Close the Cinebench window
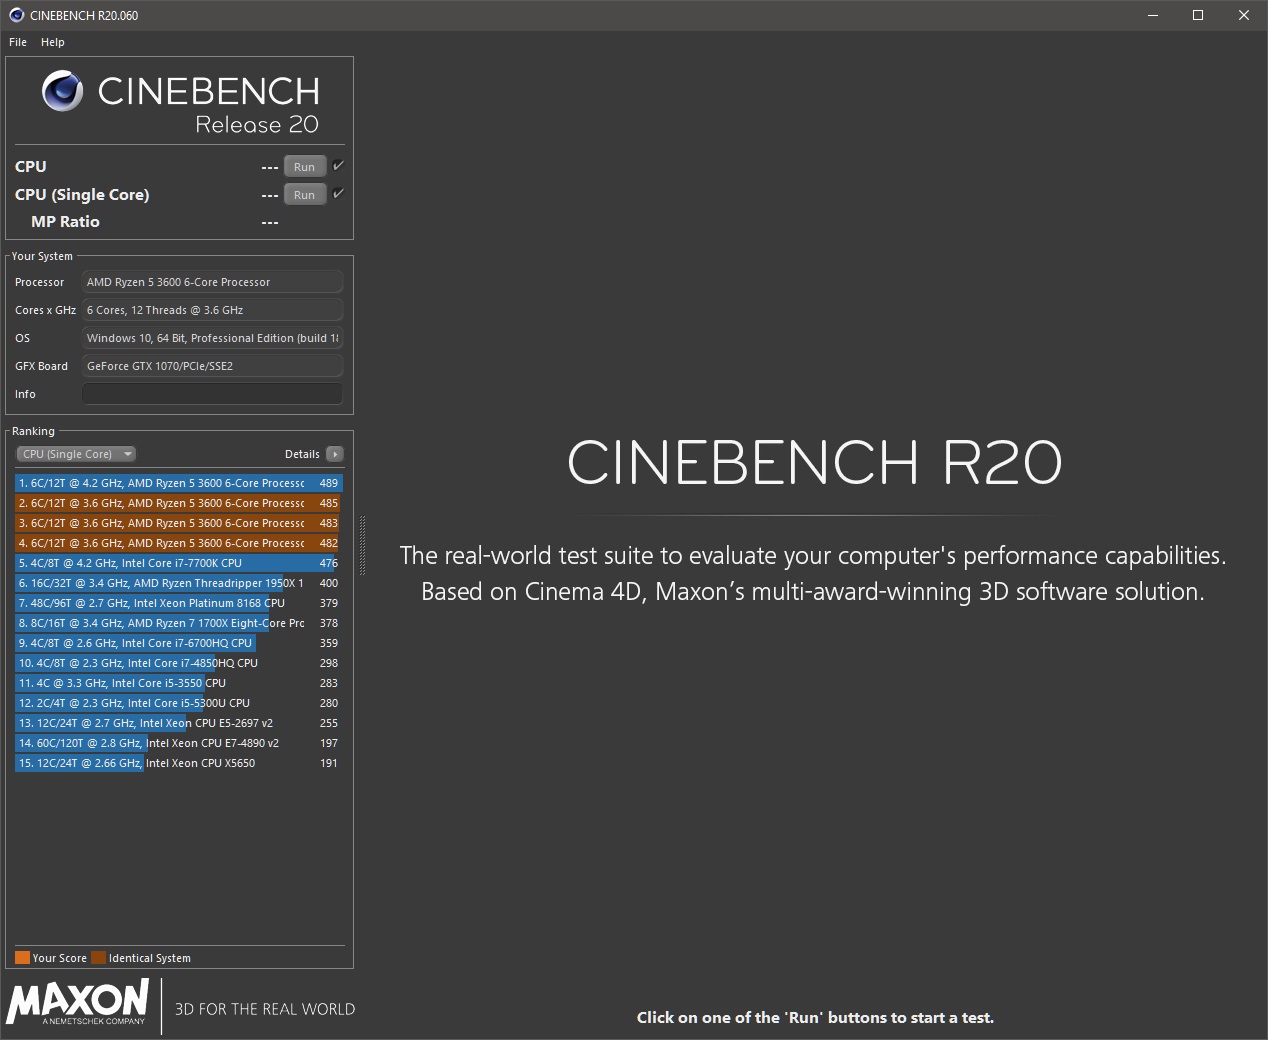Viewport: 1268px width, 1040px height. tap(1244, 15)
